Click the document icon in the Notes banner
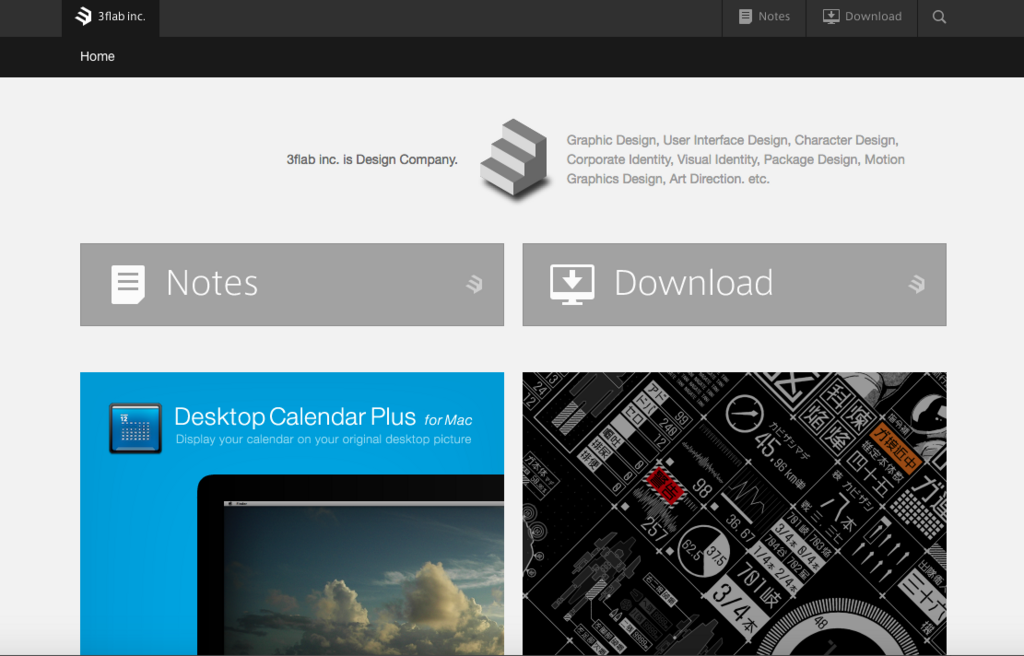Screen dimensions: 1024x656 128,284
